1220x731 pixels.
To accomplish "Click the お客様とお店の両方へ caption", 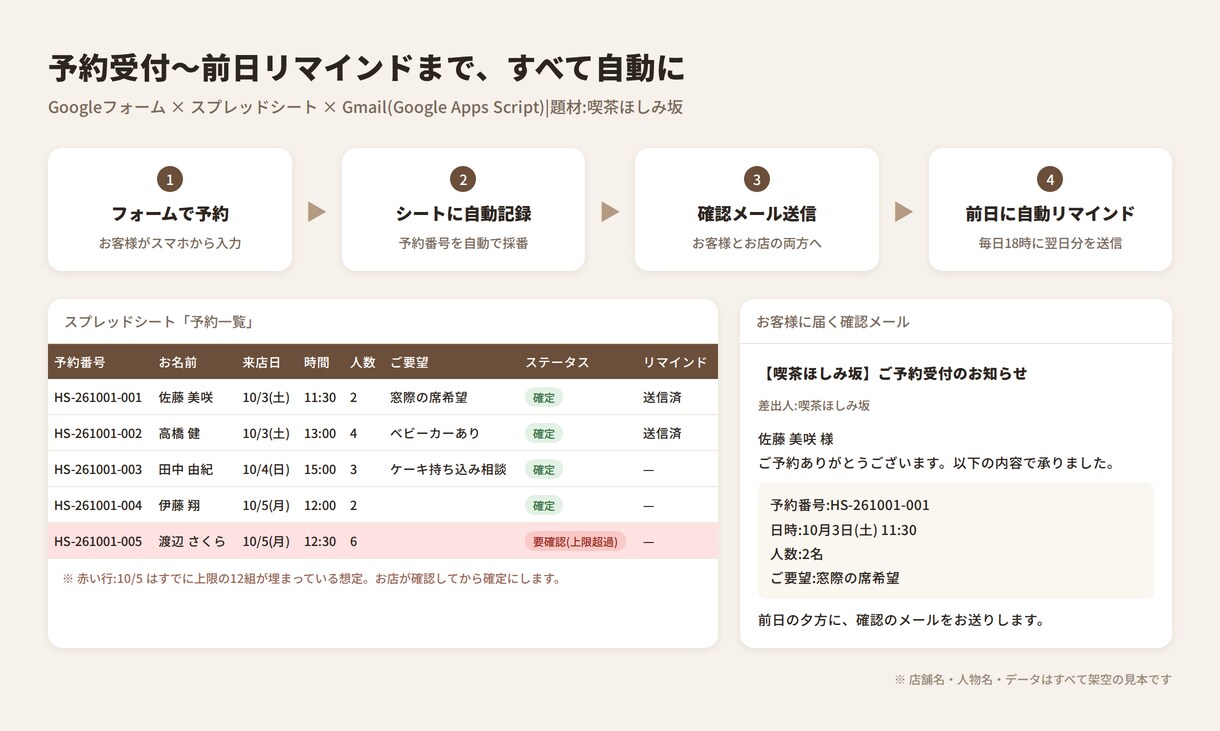I will [757, 243].
